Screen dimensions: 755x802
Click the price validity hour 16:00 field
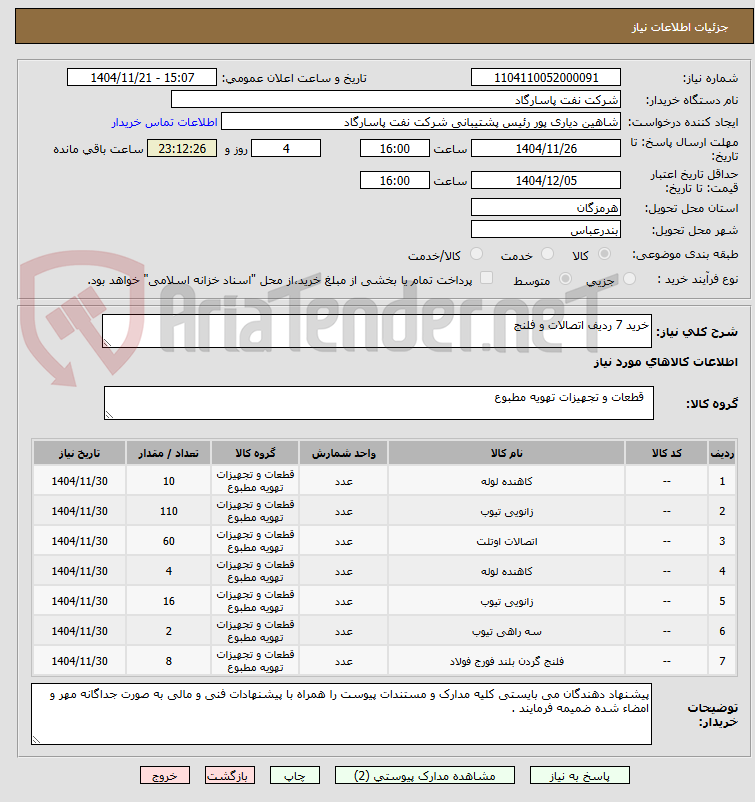tap(394, 180)
